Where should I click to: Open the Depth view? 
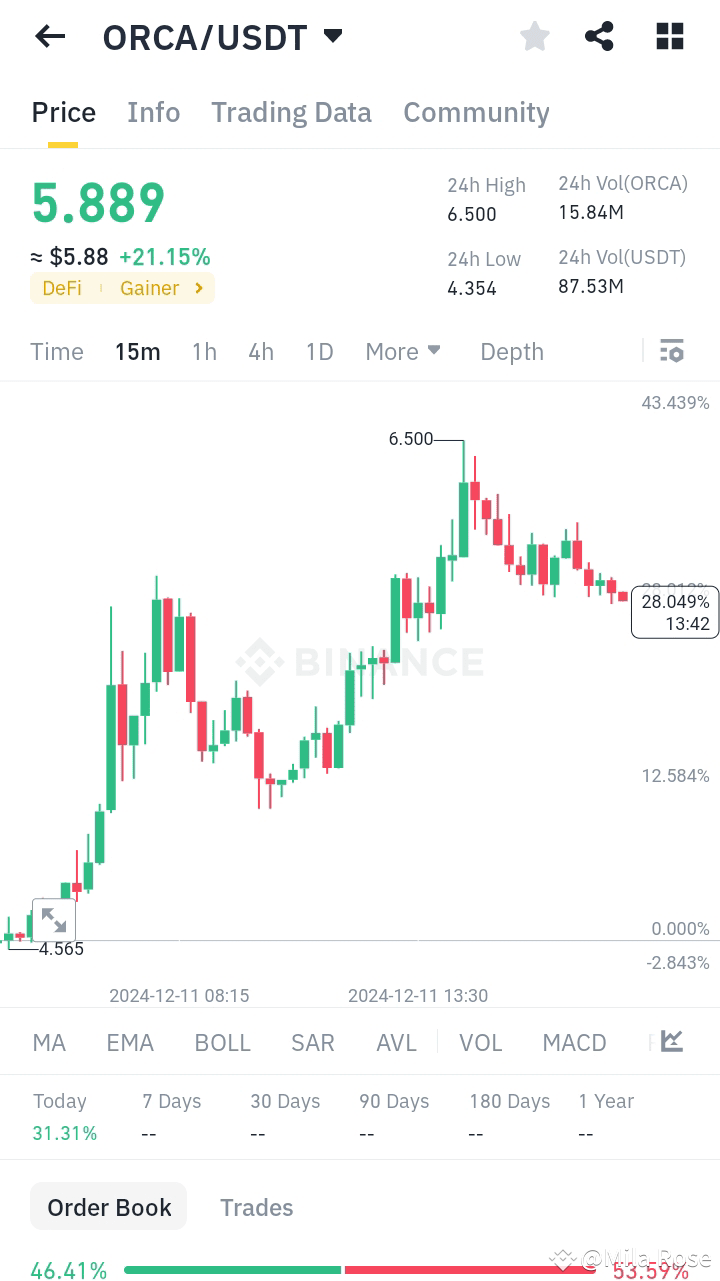tap(511, 351)
